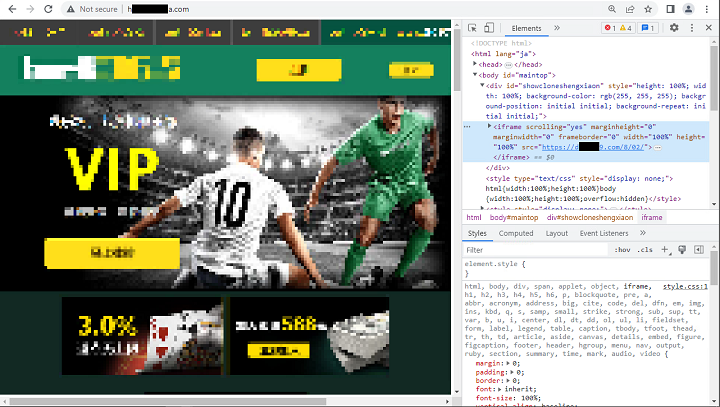Viewport: 720px width, 407px height.
Task: Collapse the showcloneshengxiaon div node
Action: [482, 85]
